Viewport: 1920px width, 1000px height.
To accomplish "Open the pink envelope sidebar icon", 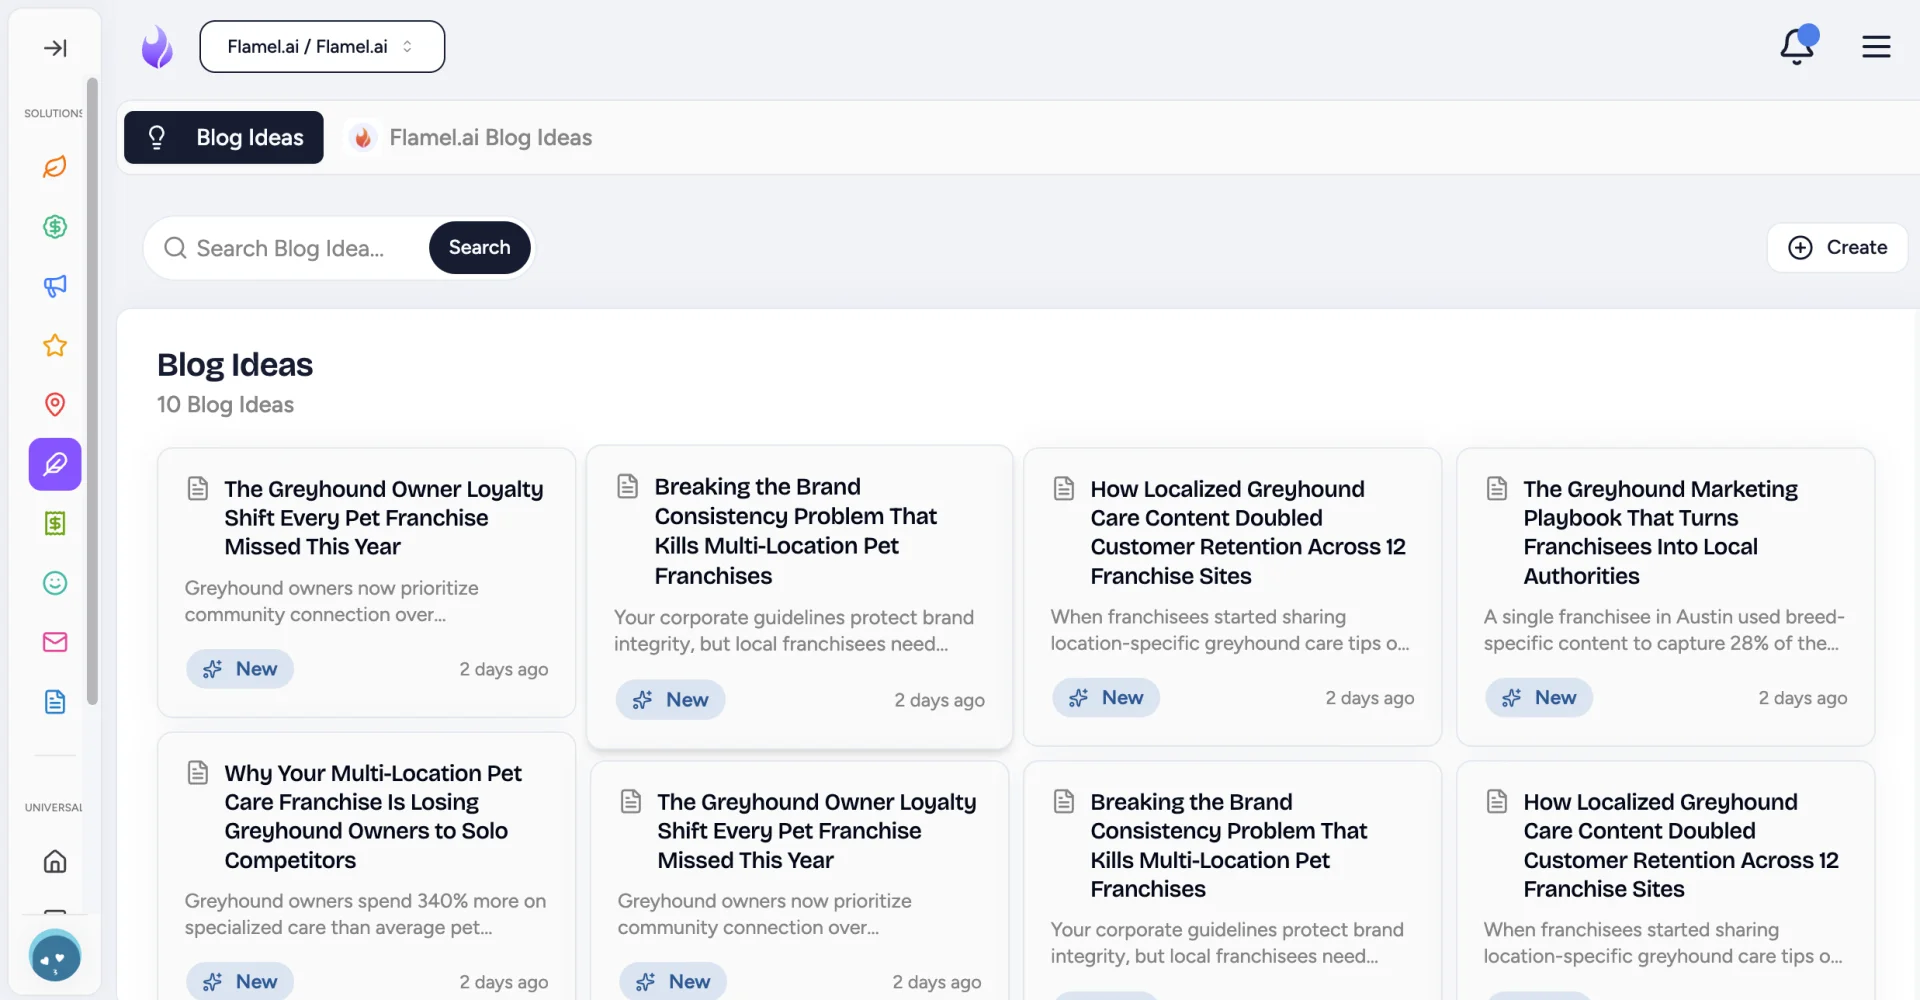I will click(55, 642).
